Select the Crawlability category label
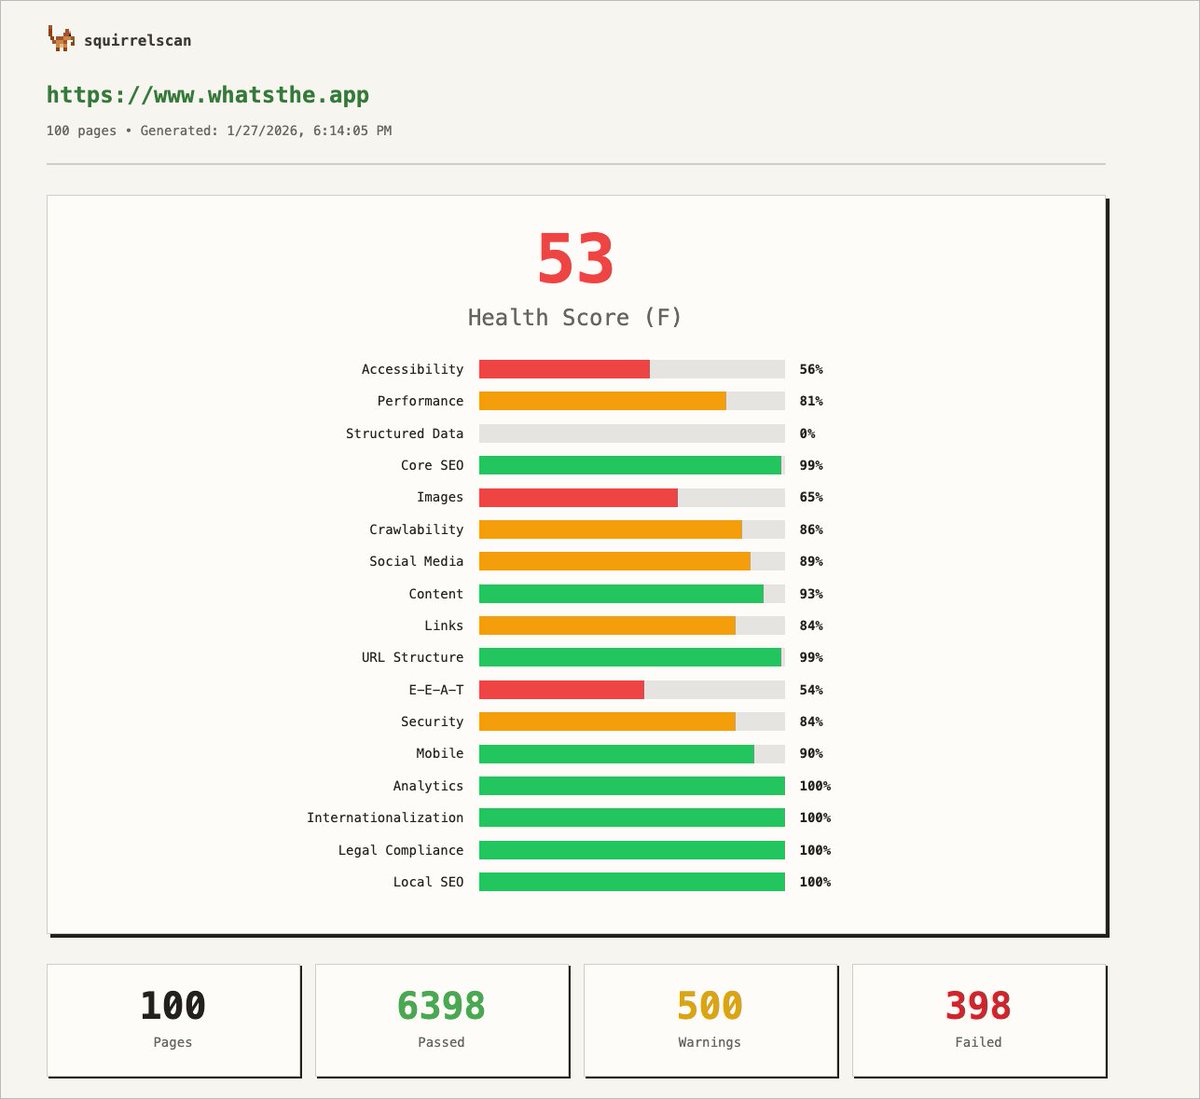The height and width of the screenshot is (1099, 1200). click(x=416, y=529)
